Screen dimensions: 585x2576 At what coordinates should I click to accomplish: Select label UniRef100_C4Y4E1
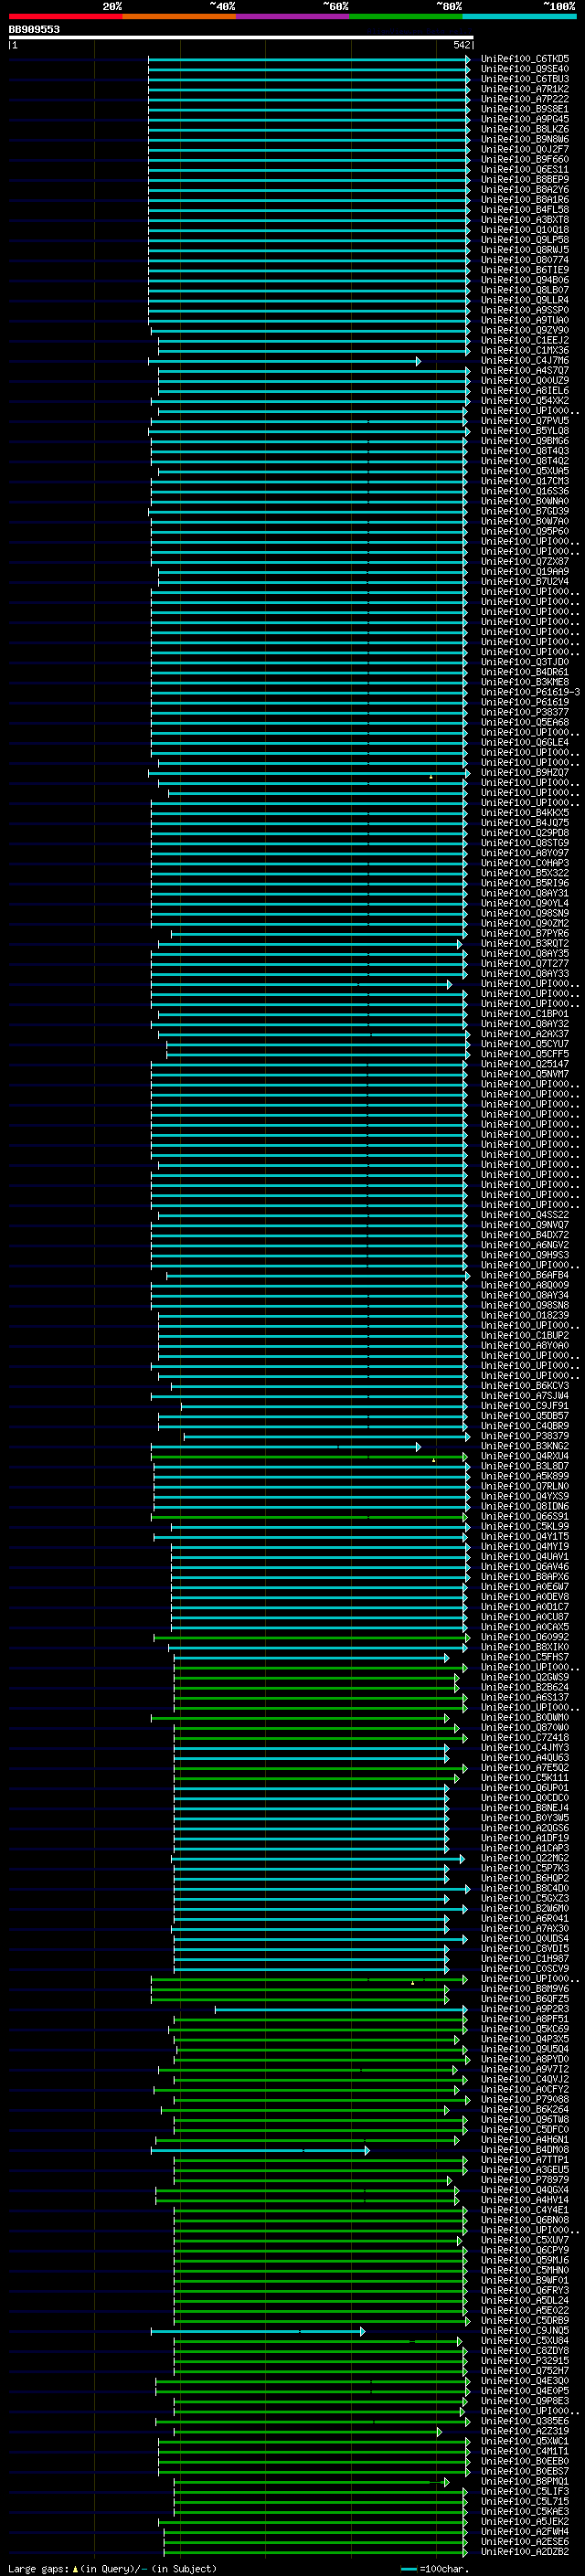coord(525,2210)
